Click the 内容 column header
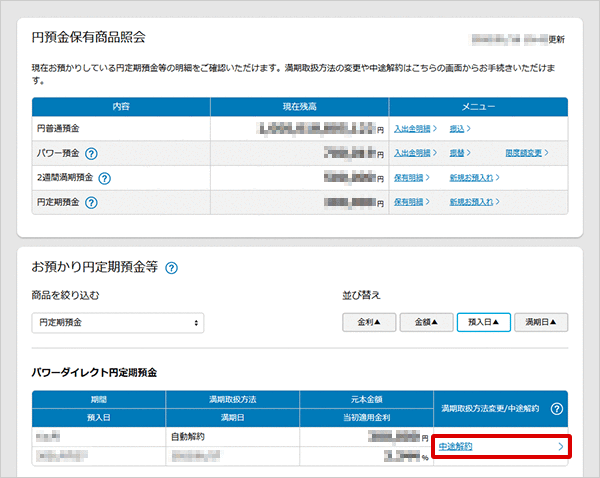This screenshot has width=600, height=478. coord(121,106)
